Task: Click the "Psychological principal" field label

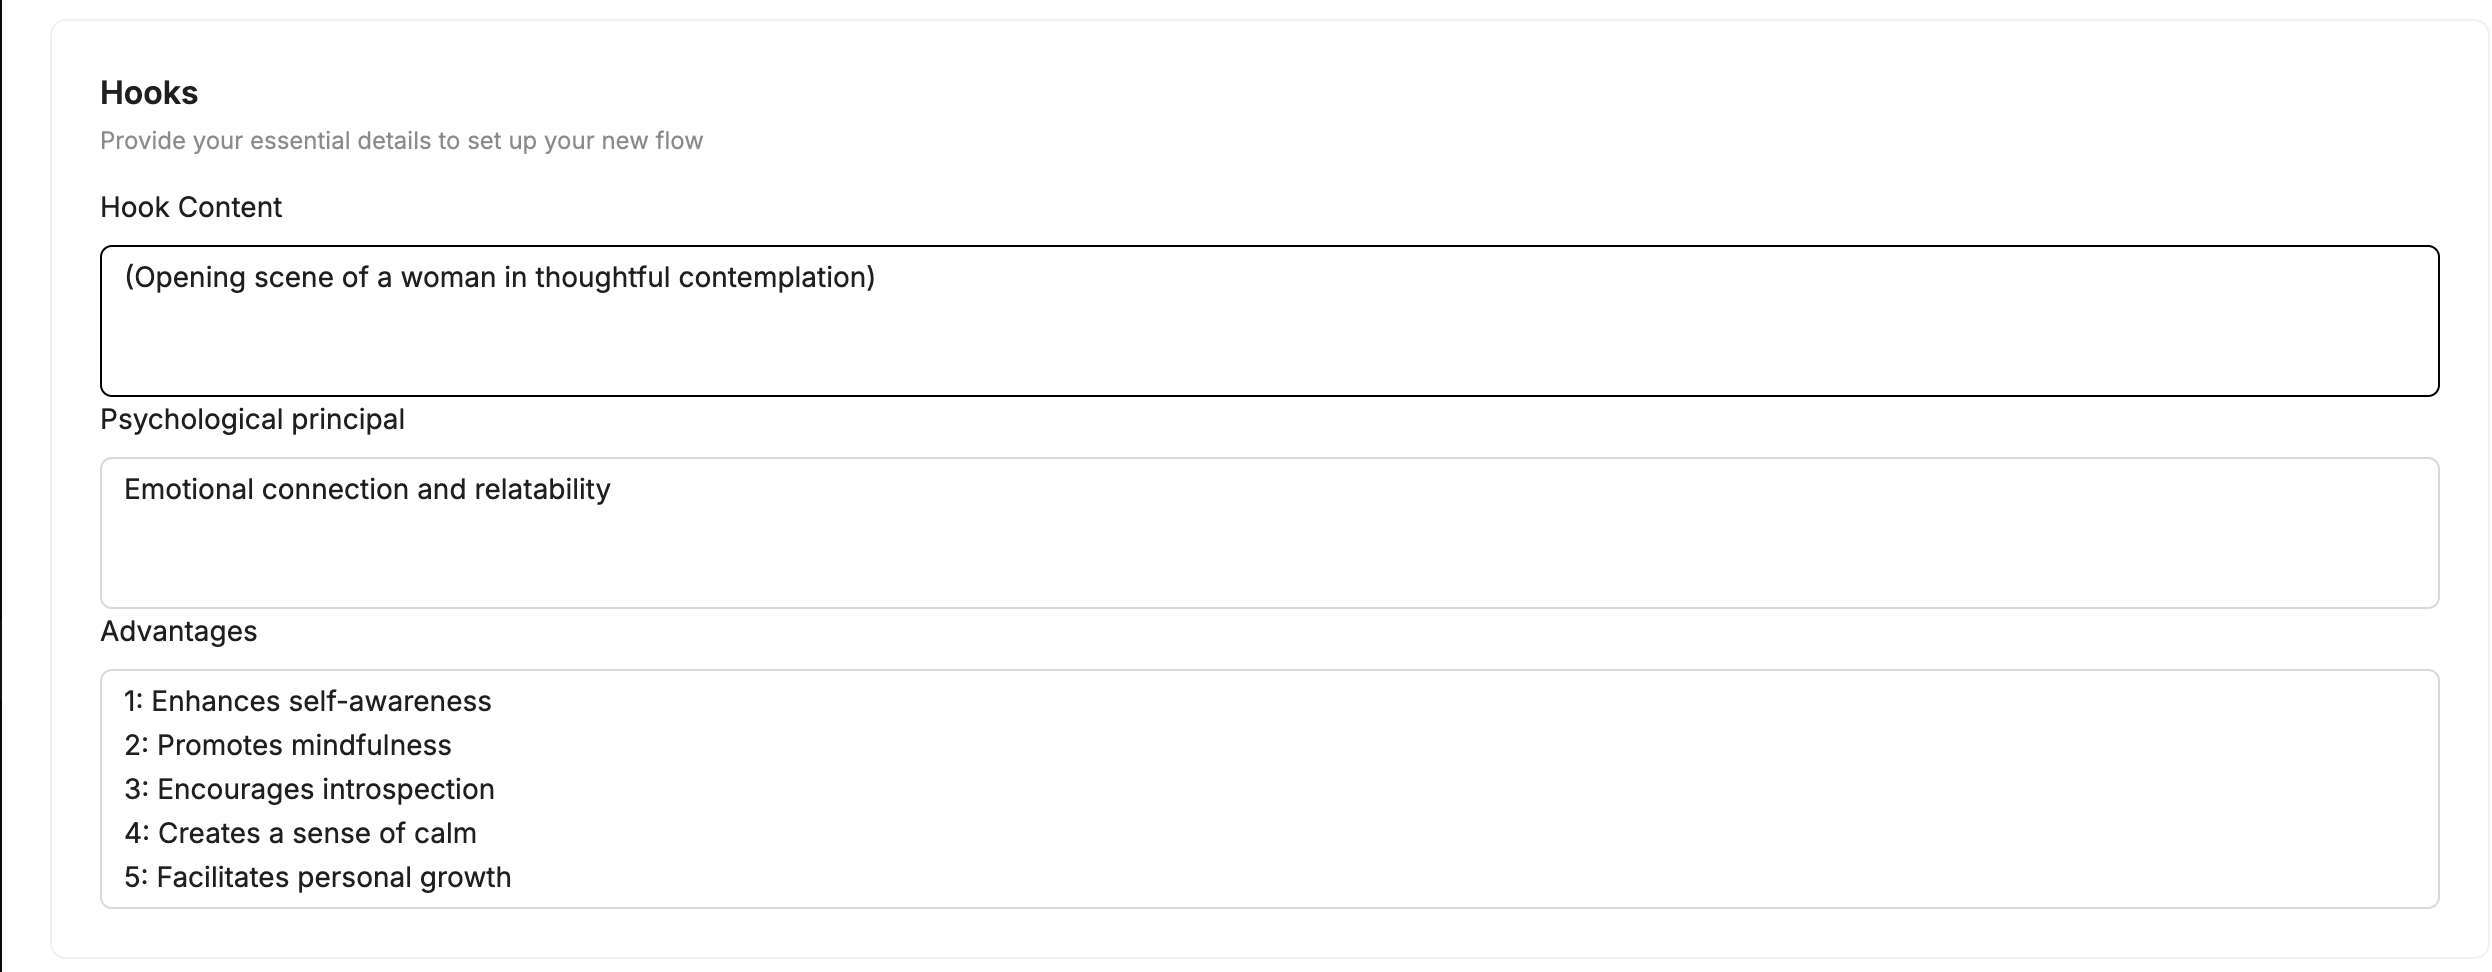Action: point(252,419)
